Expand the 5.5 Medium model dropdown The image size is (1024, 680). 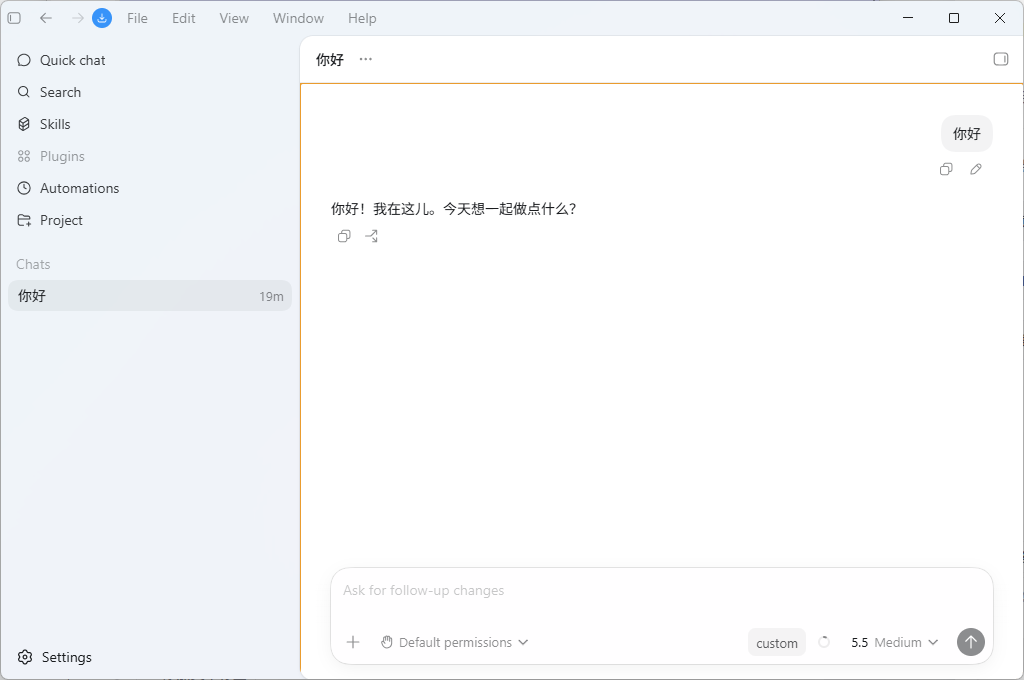pos(894,642)
